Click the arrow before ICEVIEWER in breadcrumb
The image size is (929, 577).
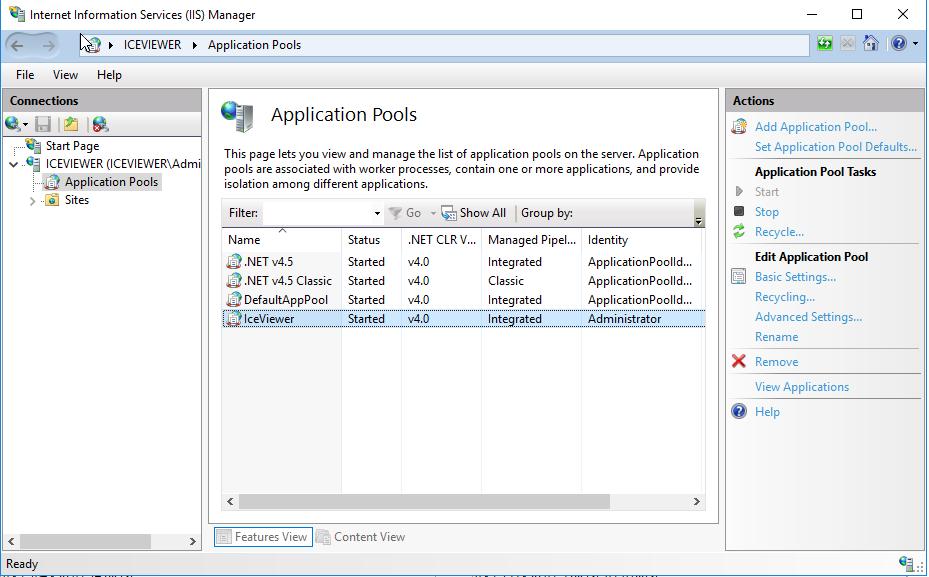pos(111,45)
